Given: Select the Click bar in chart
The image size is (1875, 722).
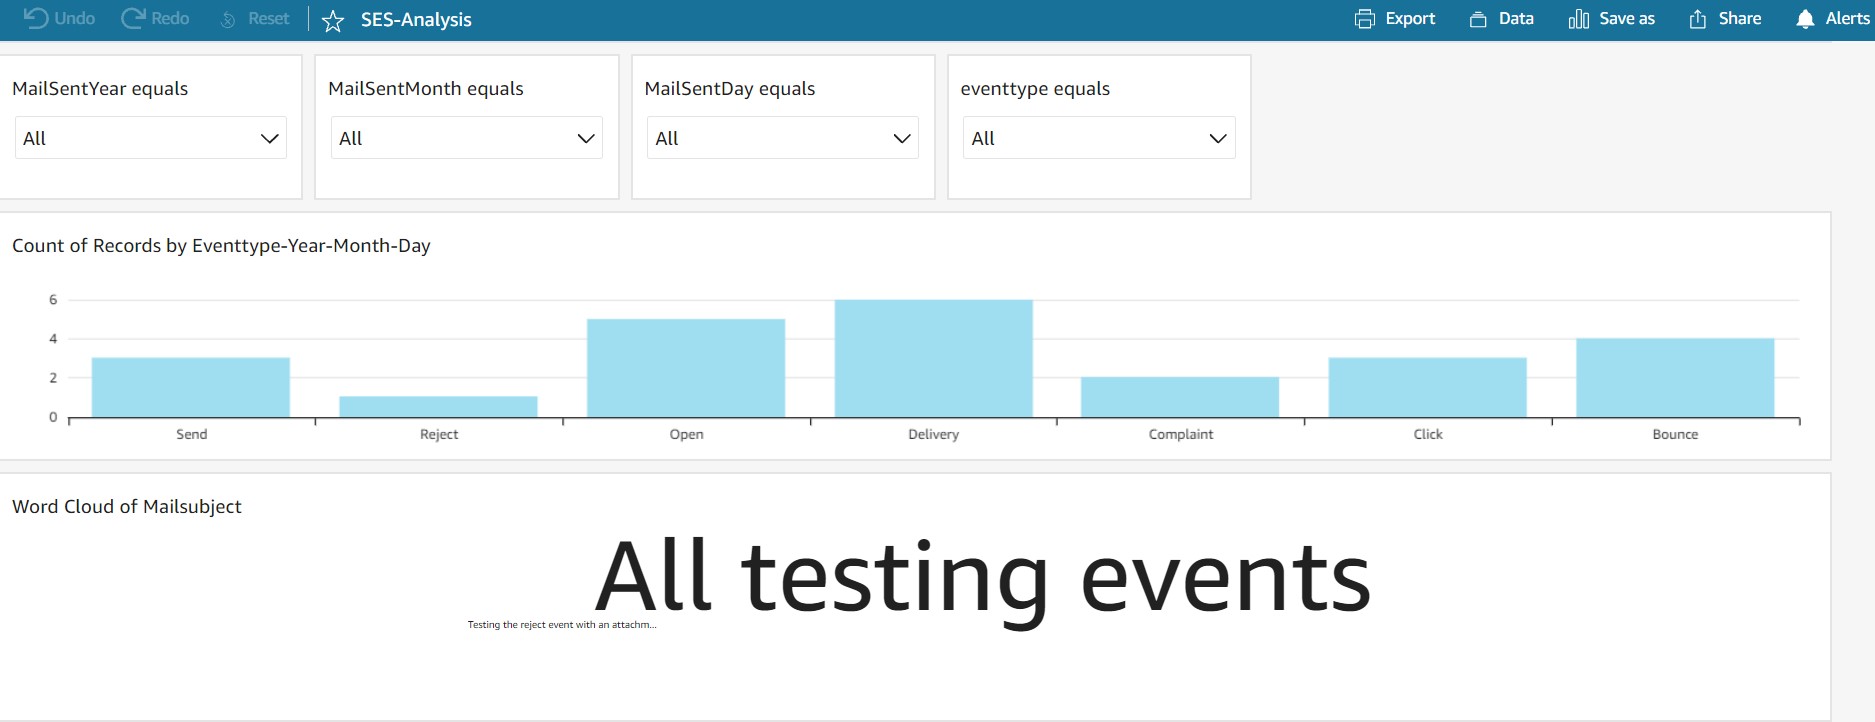Looking at the screenshot, I should coord(1428,387).
